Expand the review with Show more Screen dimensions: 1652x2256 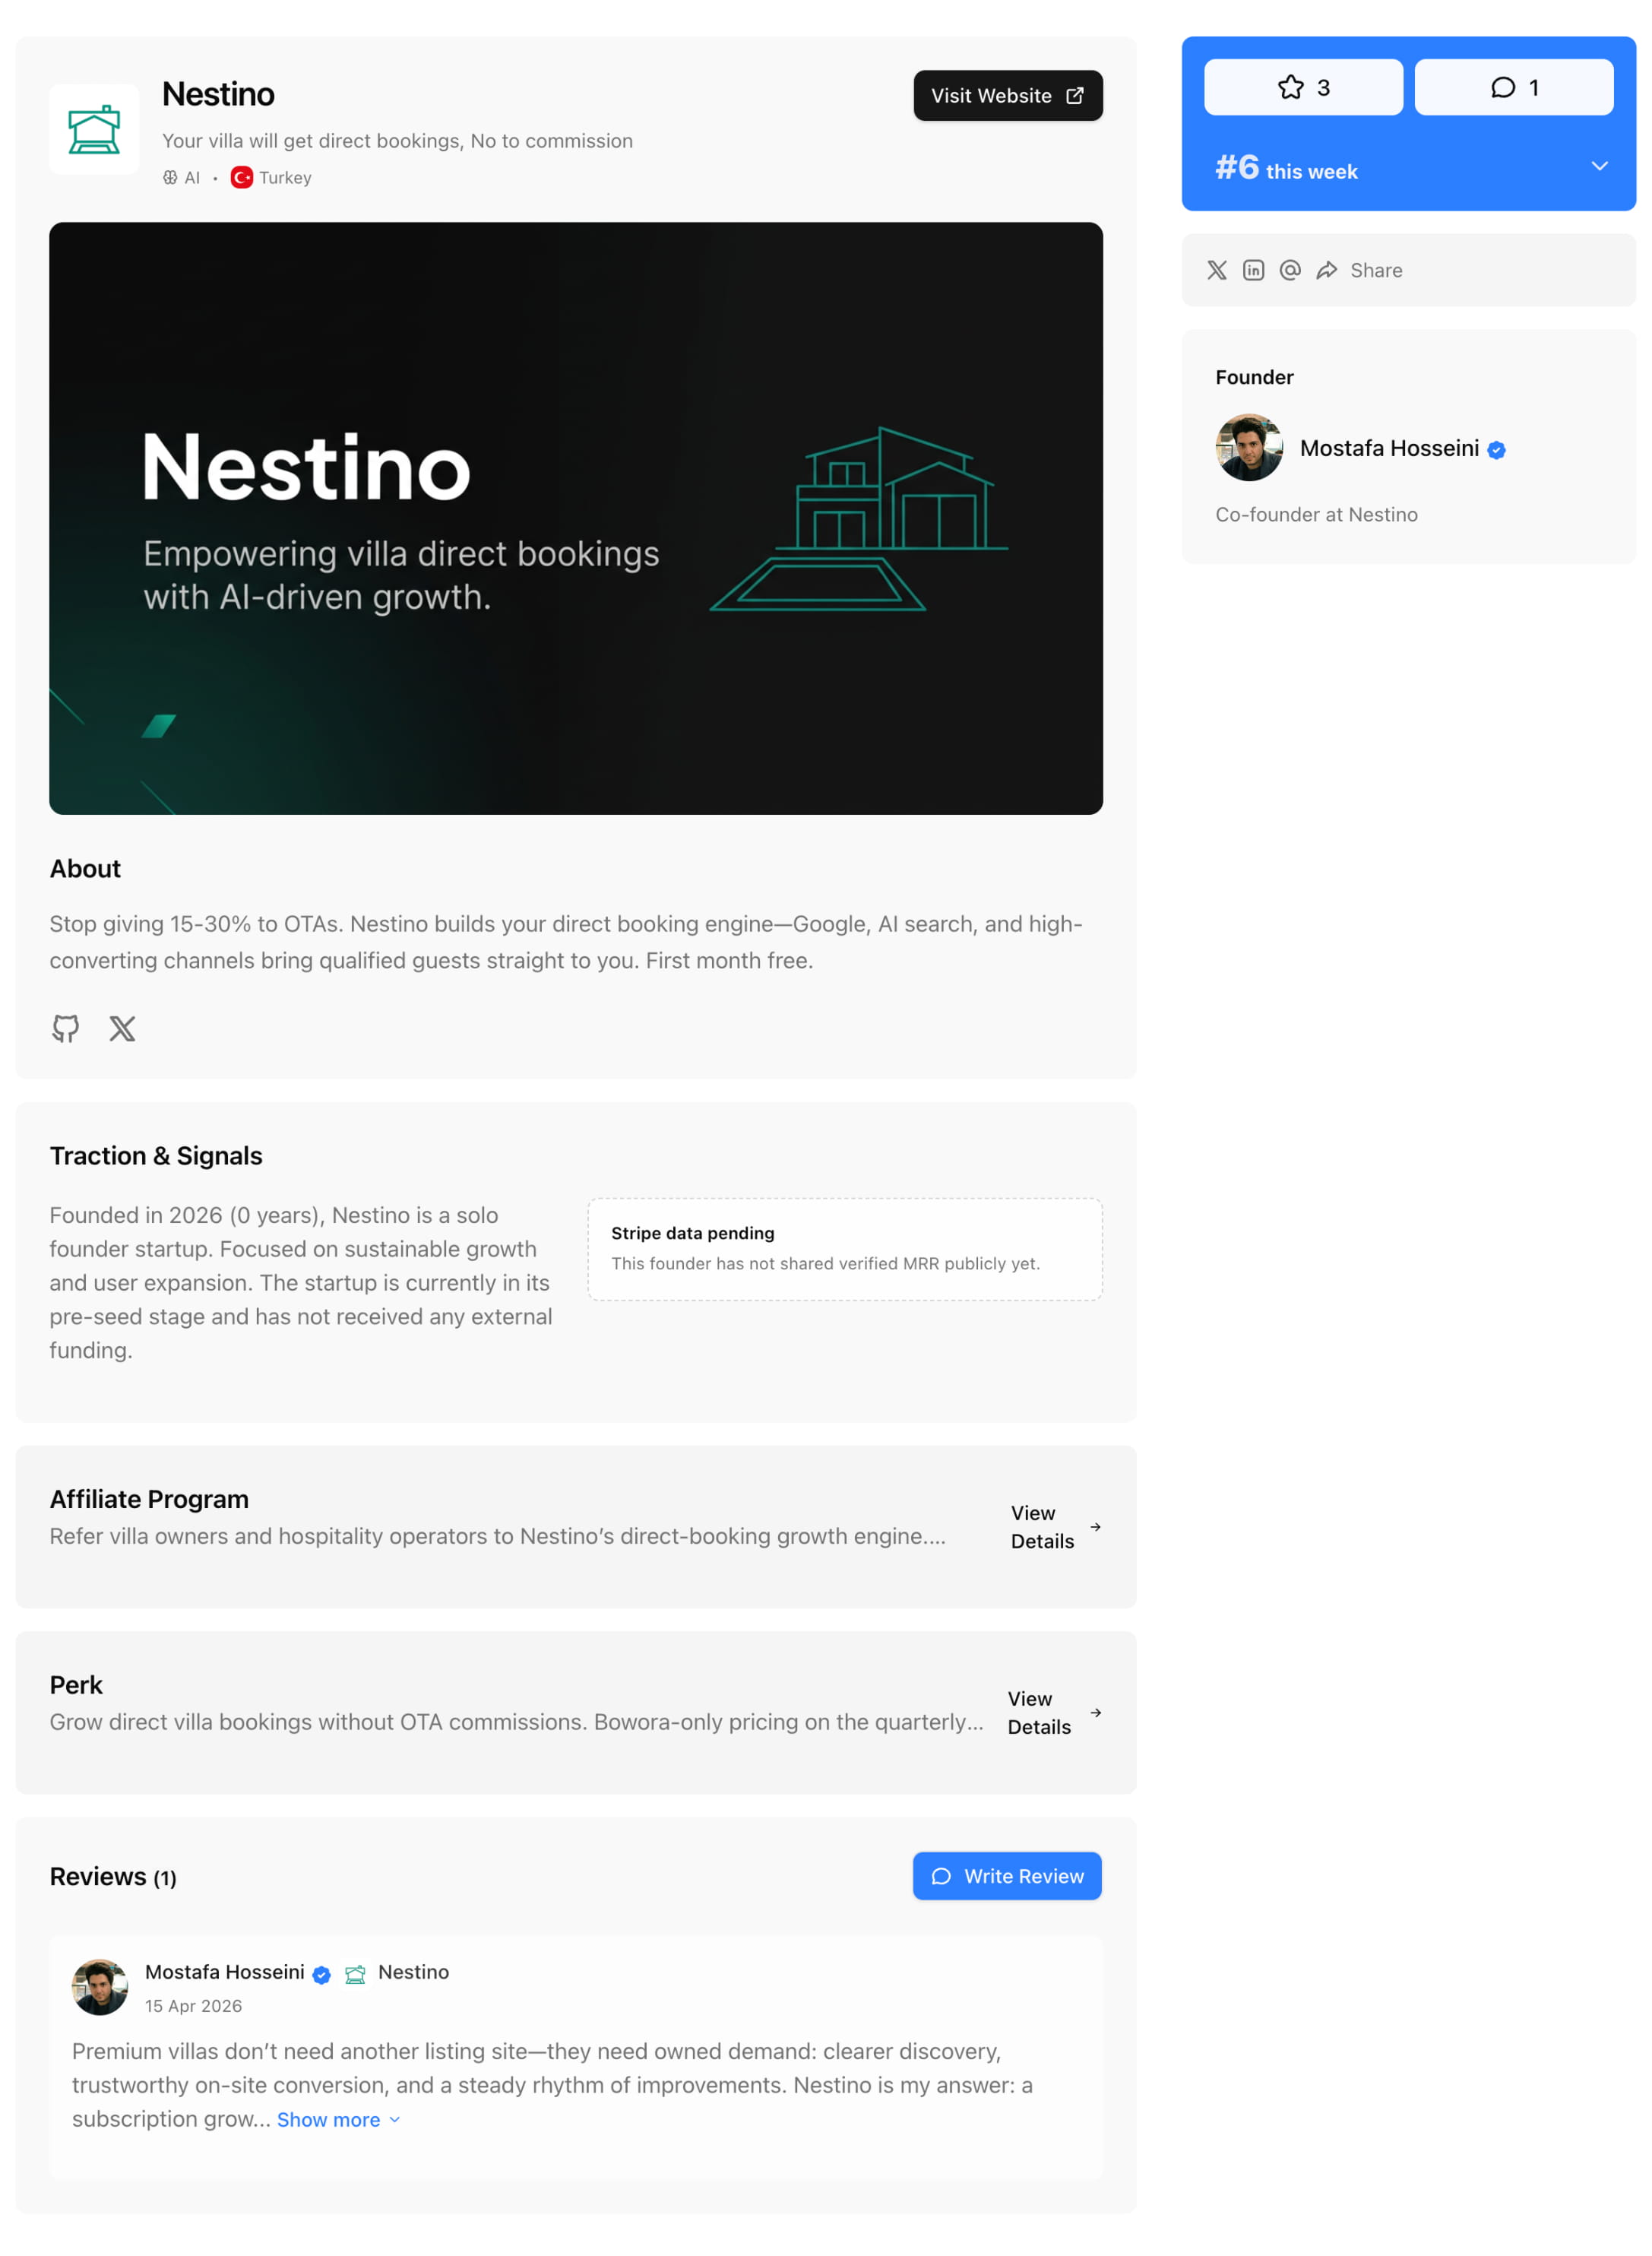[338, 2119]
